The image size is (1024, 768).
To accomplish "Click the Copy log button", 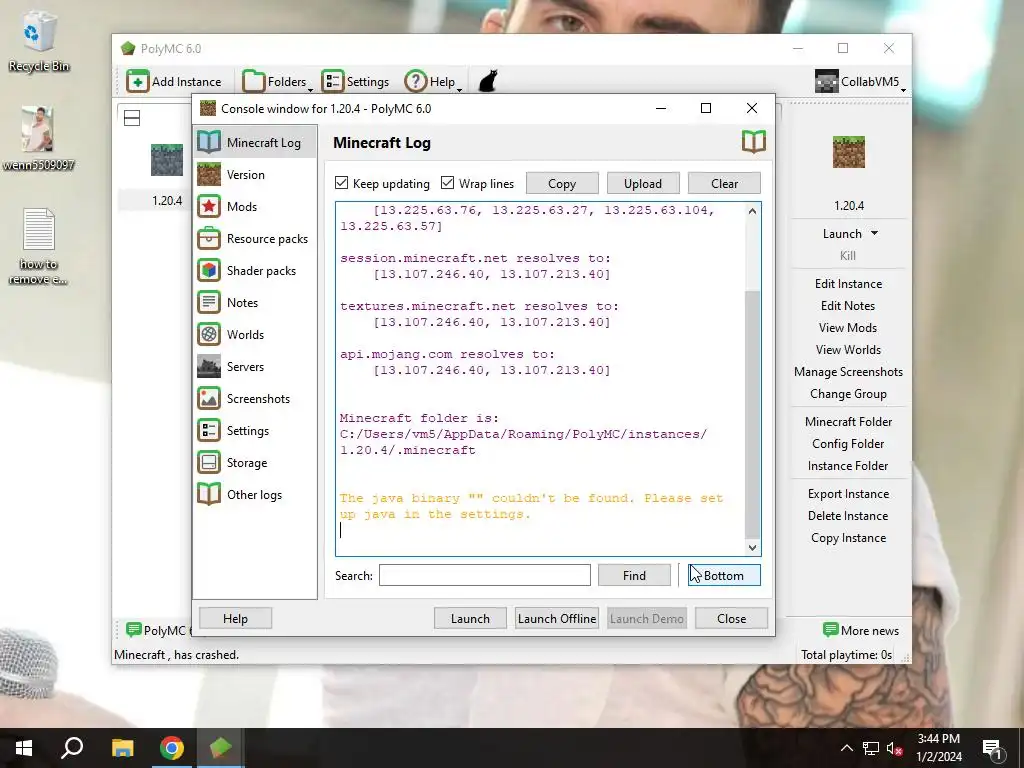I will tap(562, 184).
